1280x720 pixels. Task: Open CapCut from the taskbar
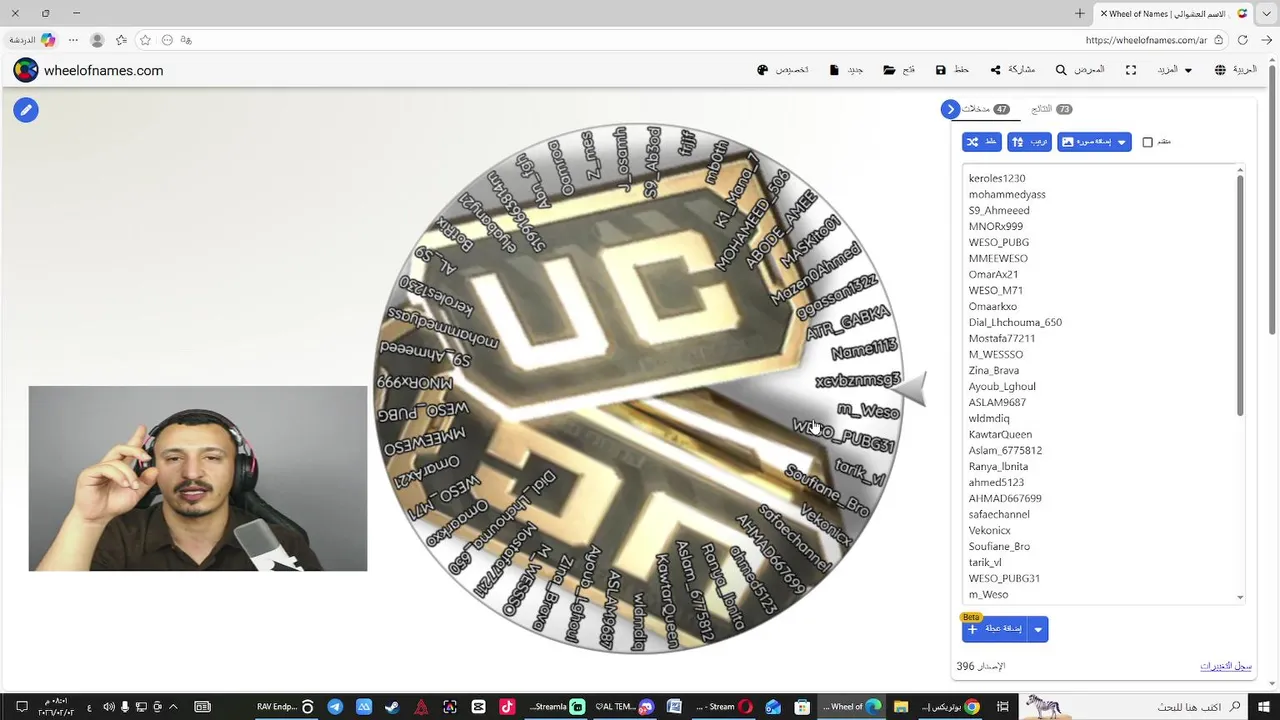478,707
